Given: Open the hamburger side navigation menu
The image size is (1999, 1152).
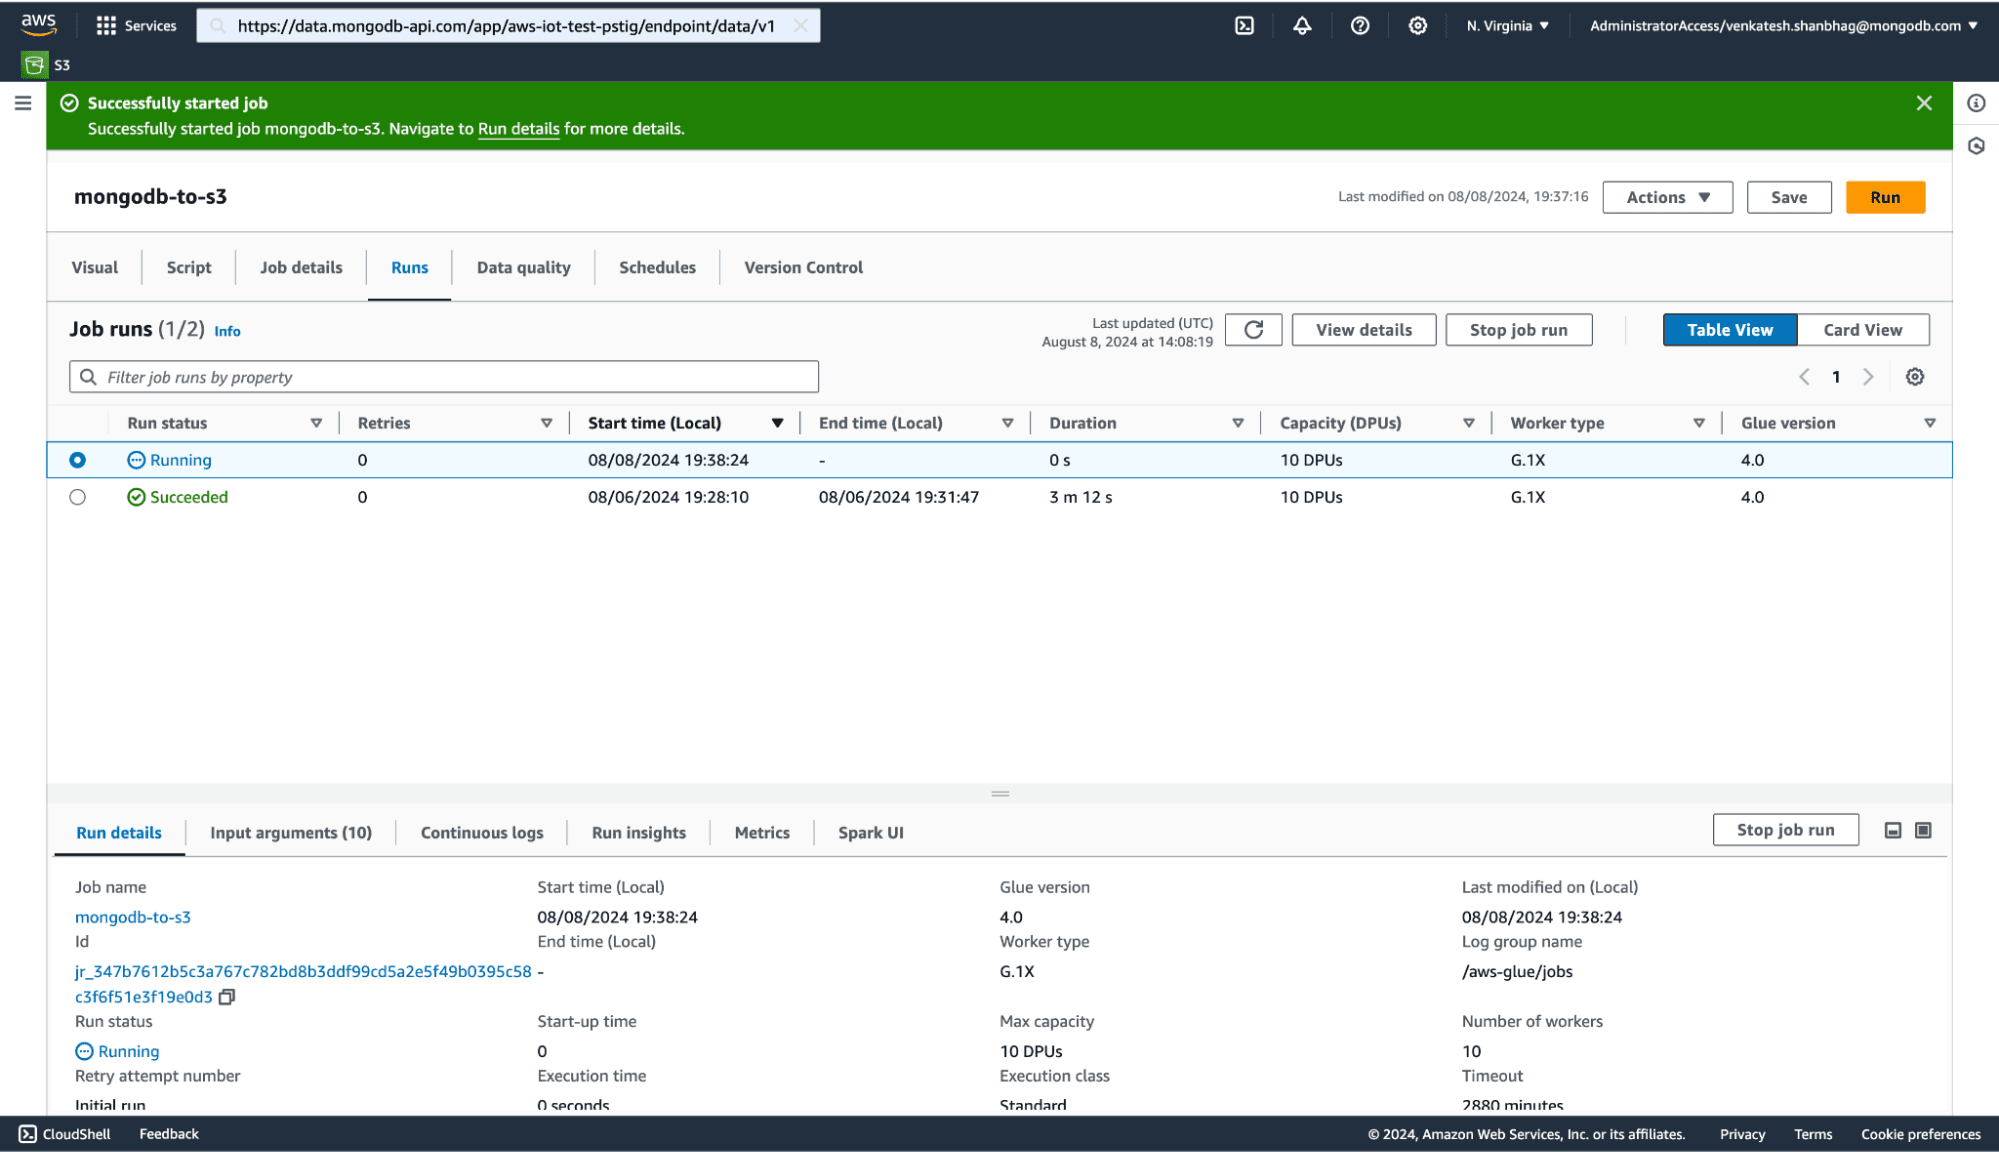Looking at the screenshot, I should coord(23,103).
